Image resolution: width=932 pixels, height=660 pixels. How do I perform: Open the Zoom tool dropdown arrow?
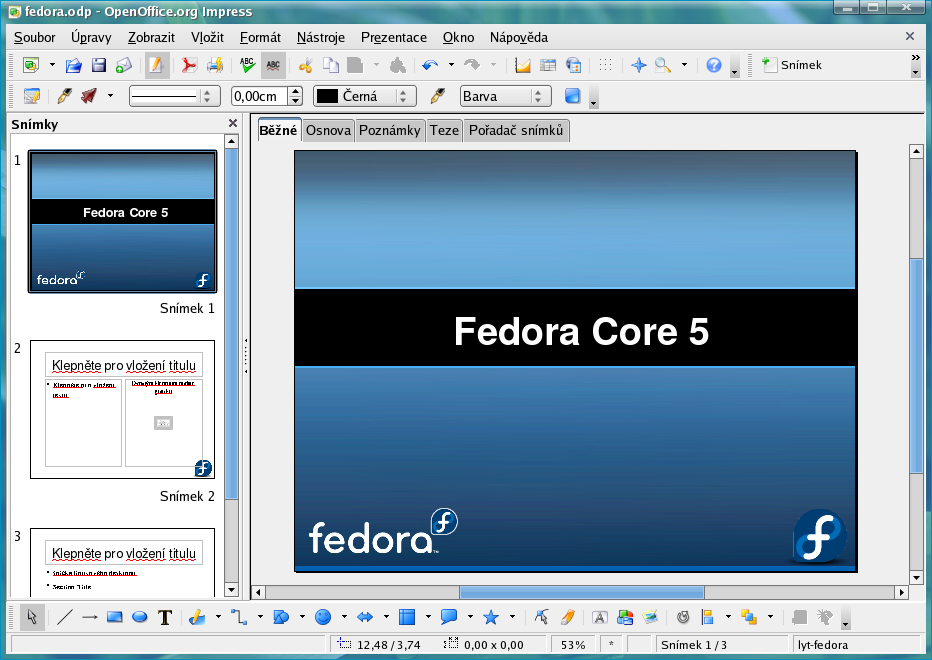tap(684, 65)
